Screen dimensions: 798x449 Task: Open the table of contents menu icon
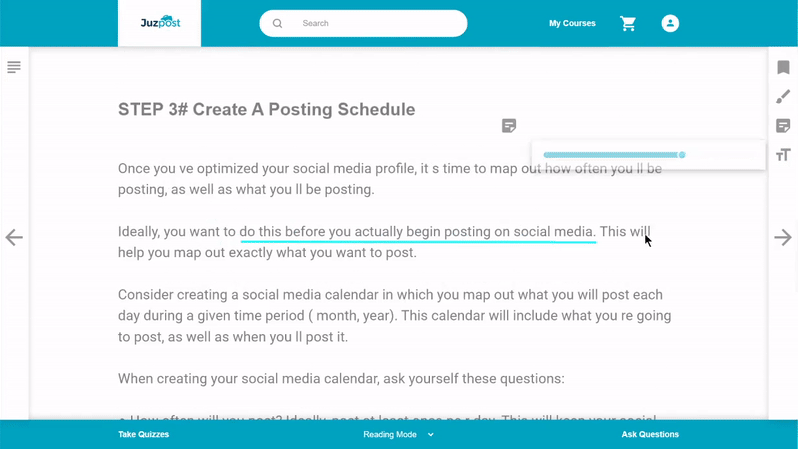14,67
